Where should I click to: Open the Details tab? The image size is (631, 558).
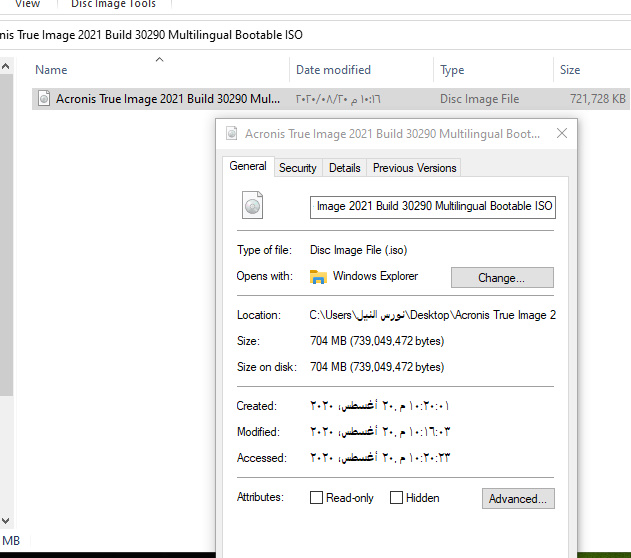pos(344,168)
